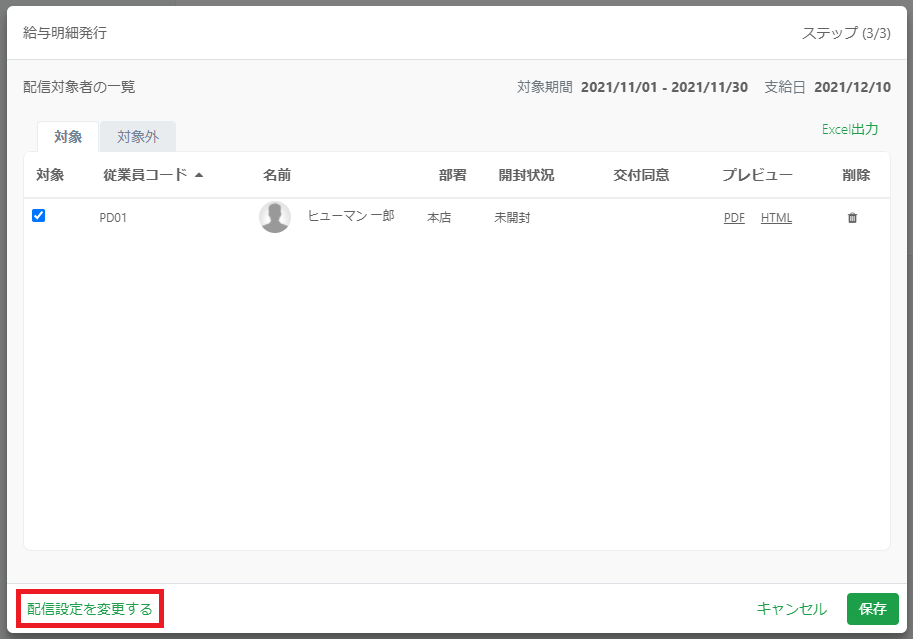Click the green 保存 button
Image resolution: width=913 pixels, height=639 pixels.
[872, 609]
